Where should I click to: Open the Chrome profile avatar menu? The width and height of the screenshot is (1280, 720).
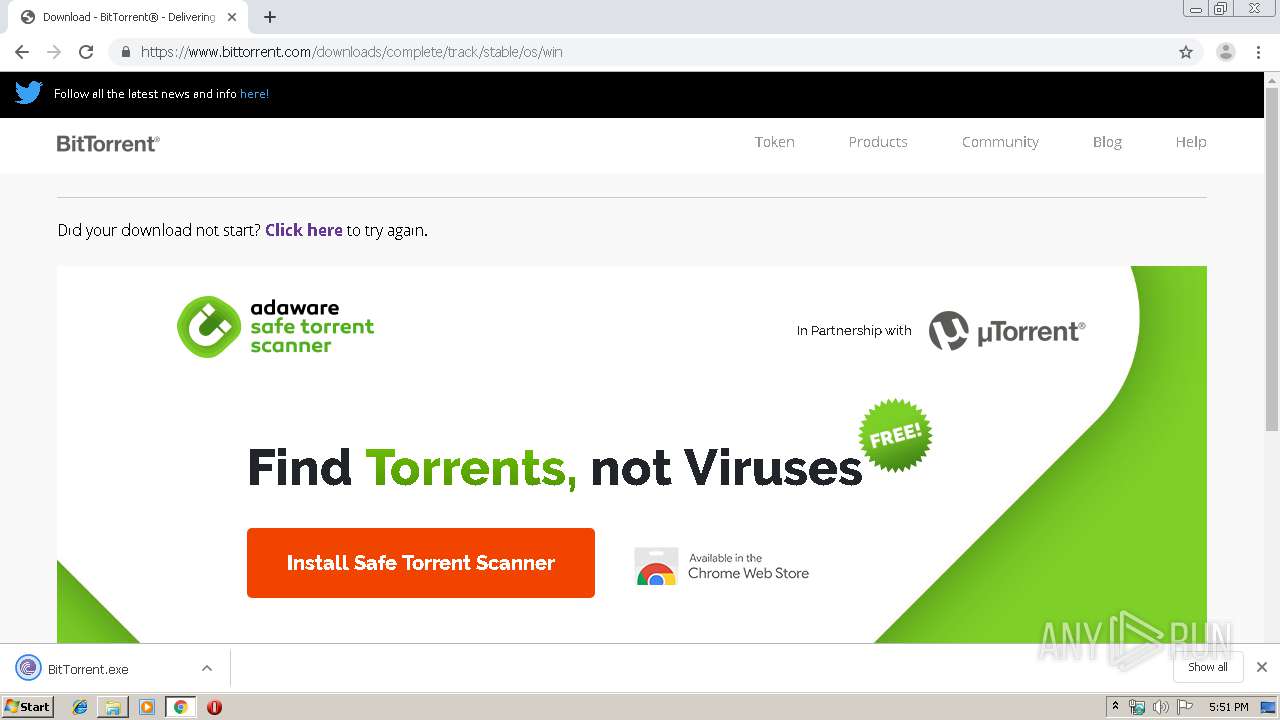pyautogui.click(x=1226, y=52)
